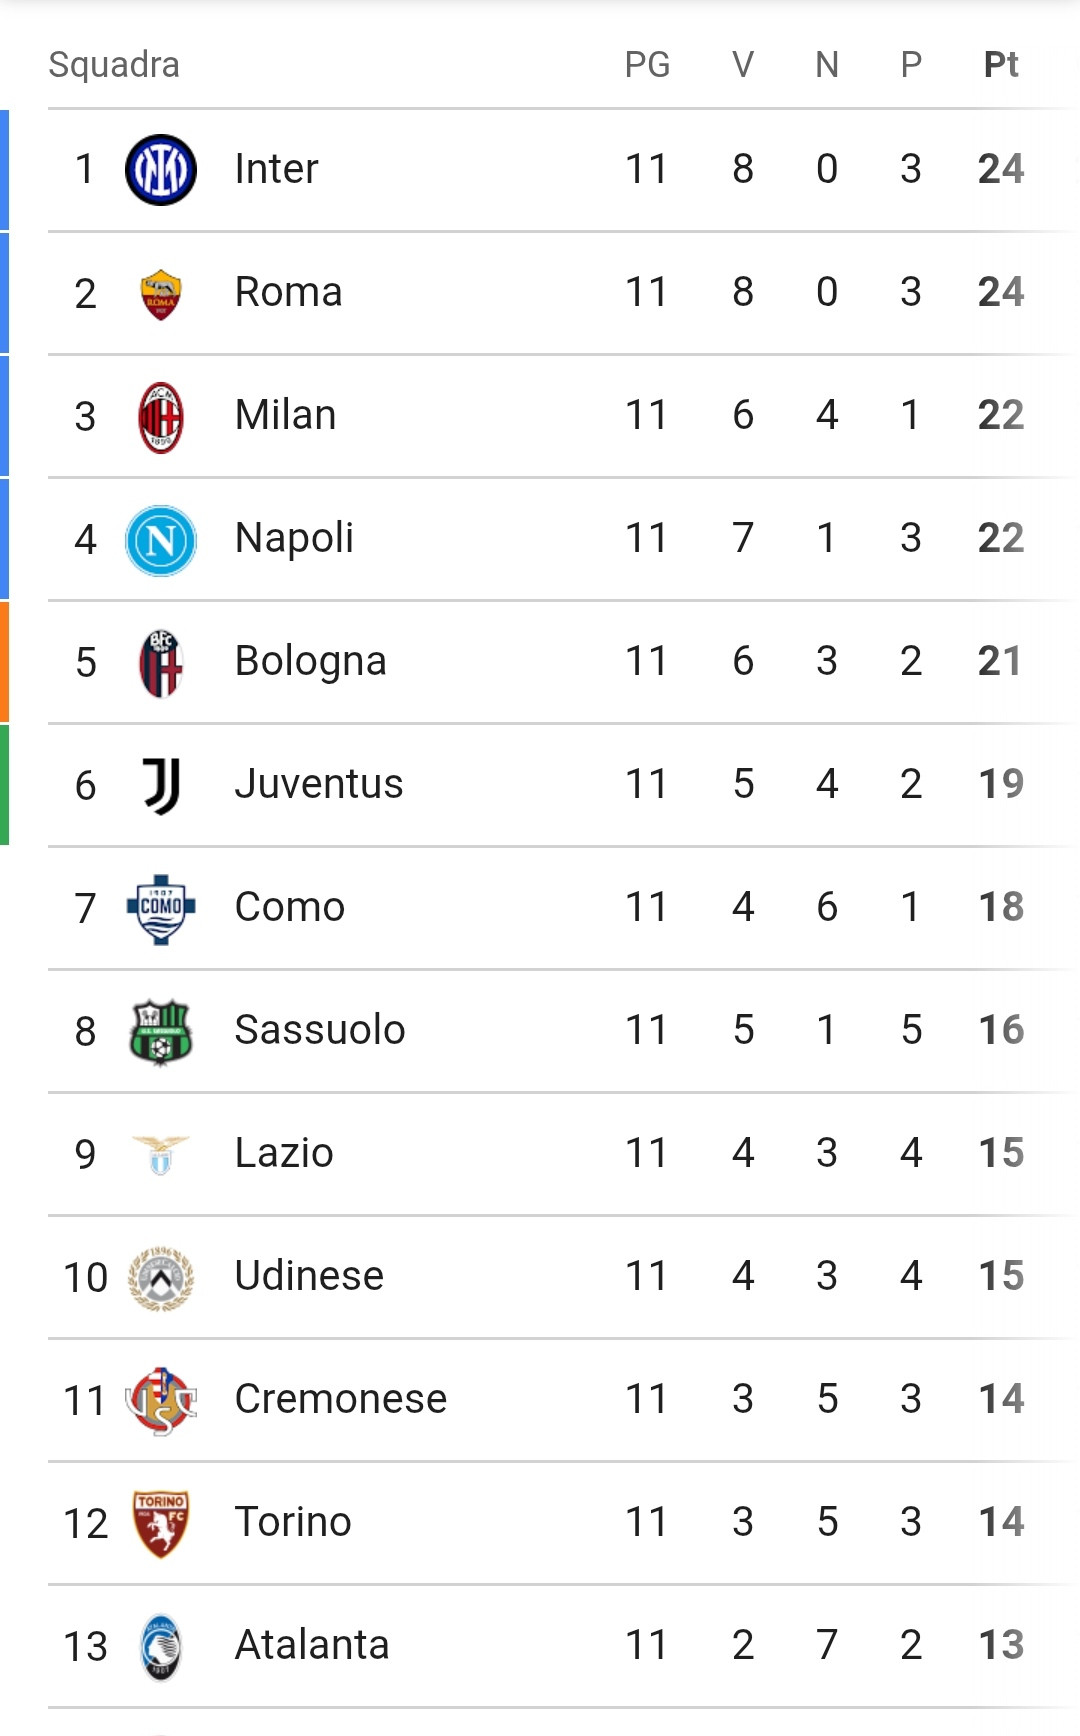Viewport: 1080px width, 1736px height.
Task: Click the Atalanta team logo
Action: click(160, 1647)
